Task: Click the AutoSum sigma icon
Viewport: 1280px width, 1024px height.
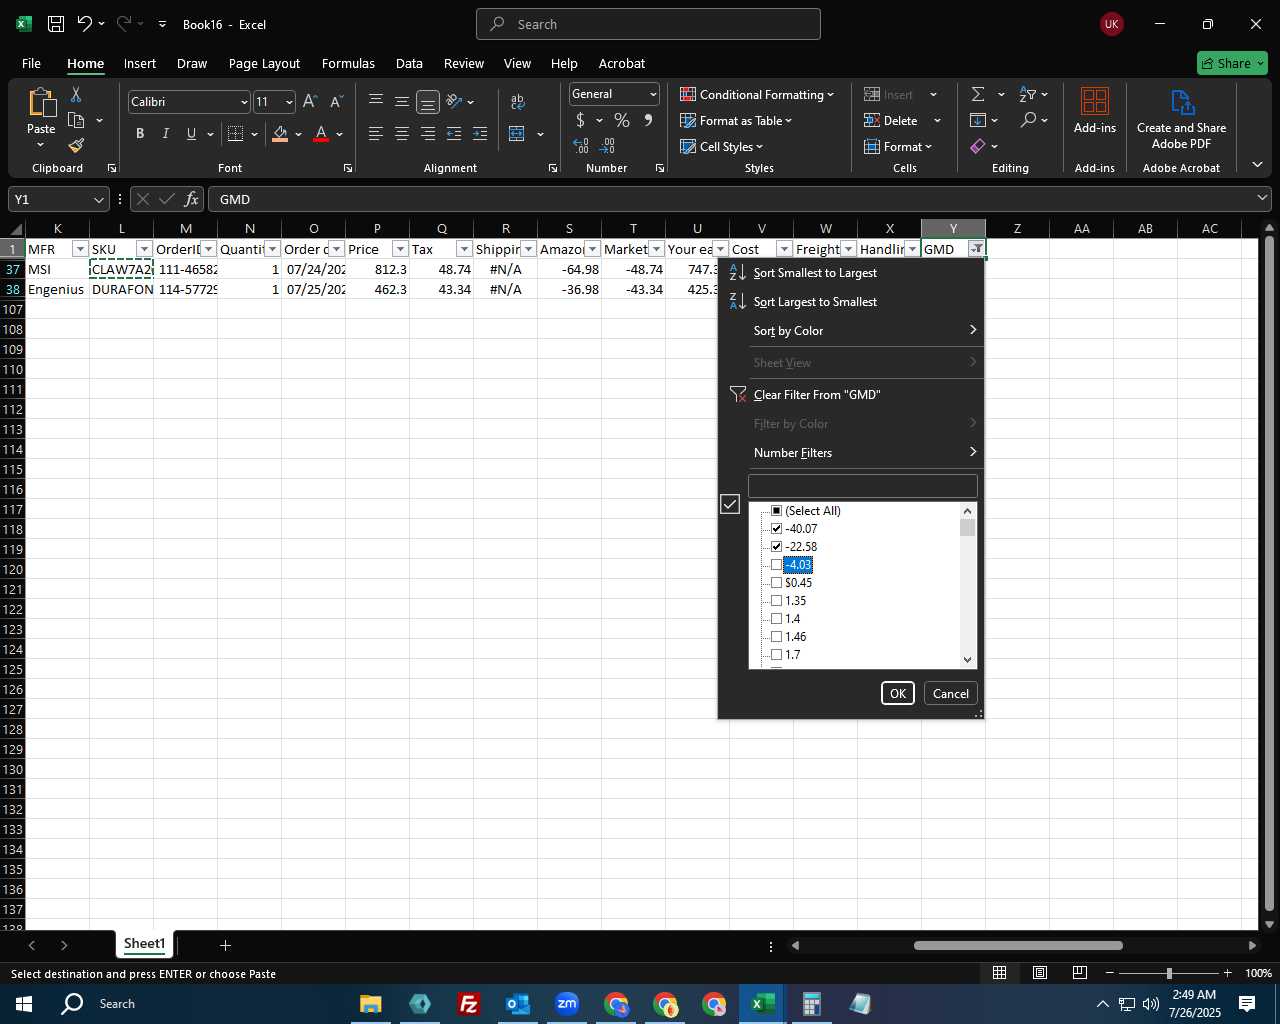Action: (978, 94)
